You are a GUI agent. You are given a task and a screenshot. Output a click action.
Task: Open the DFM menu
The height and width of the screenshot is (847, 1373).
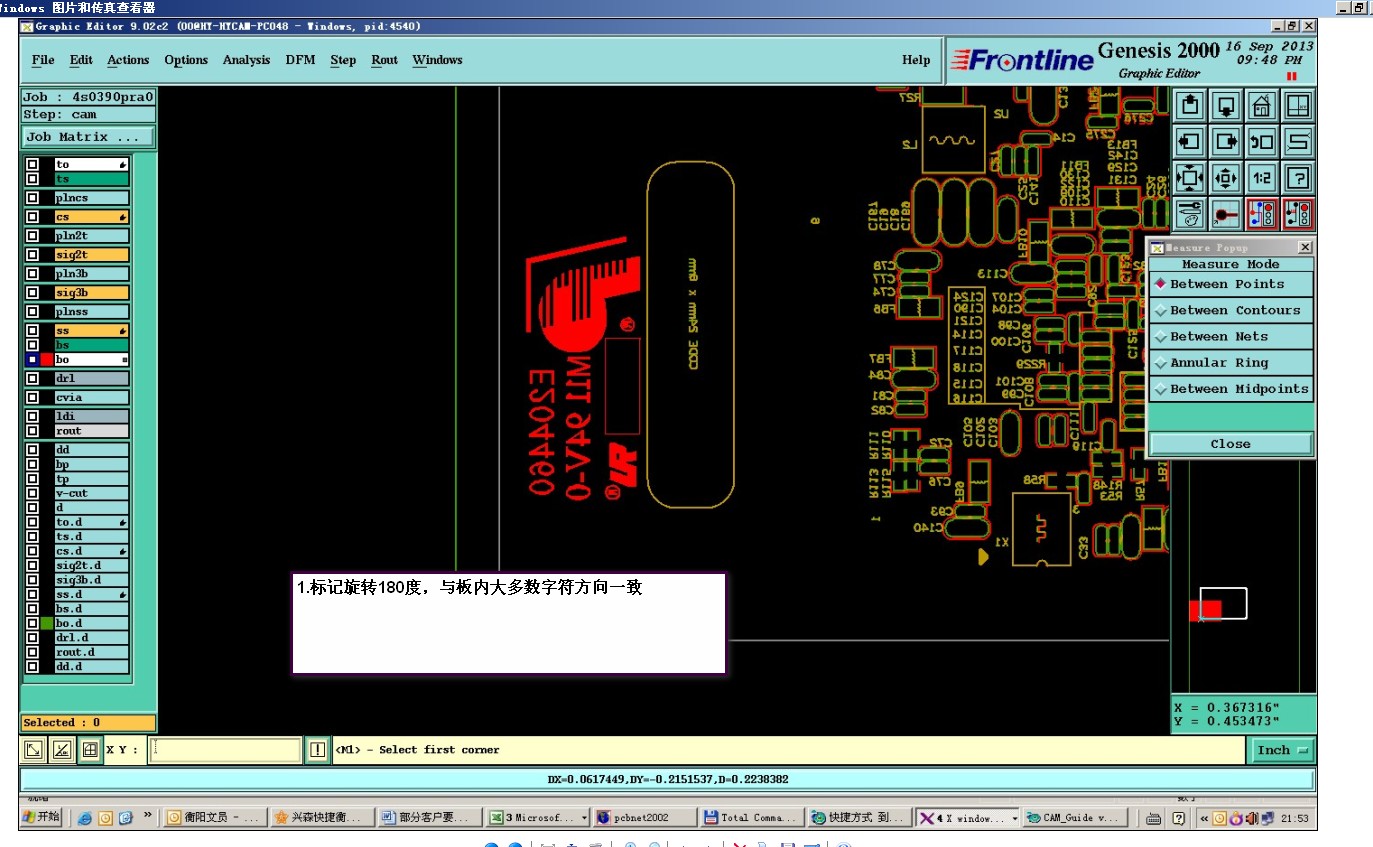tap(300, 60)
